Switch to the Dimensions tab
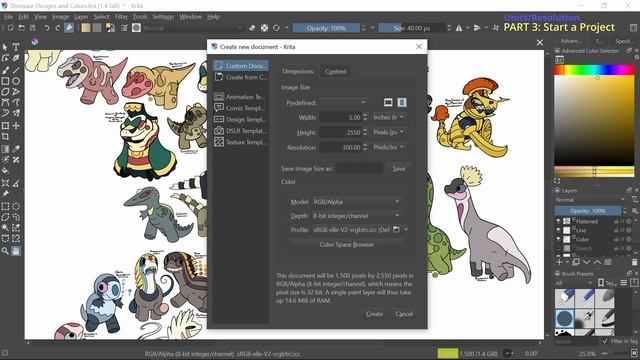 298,71
